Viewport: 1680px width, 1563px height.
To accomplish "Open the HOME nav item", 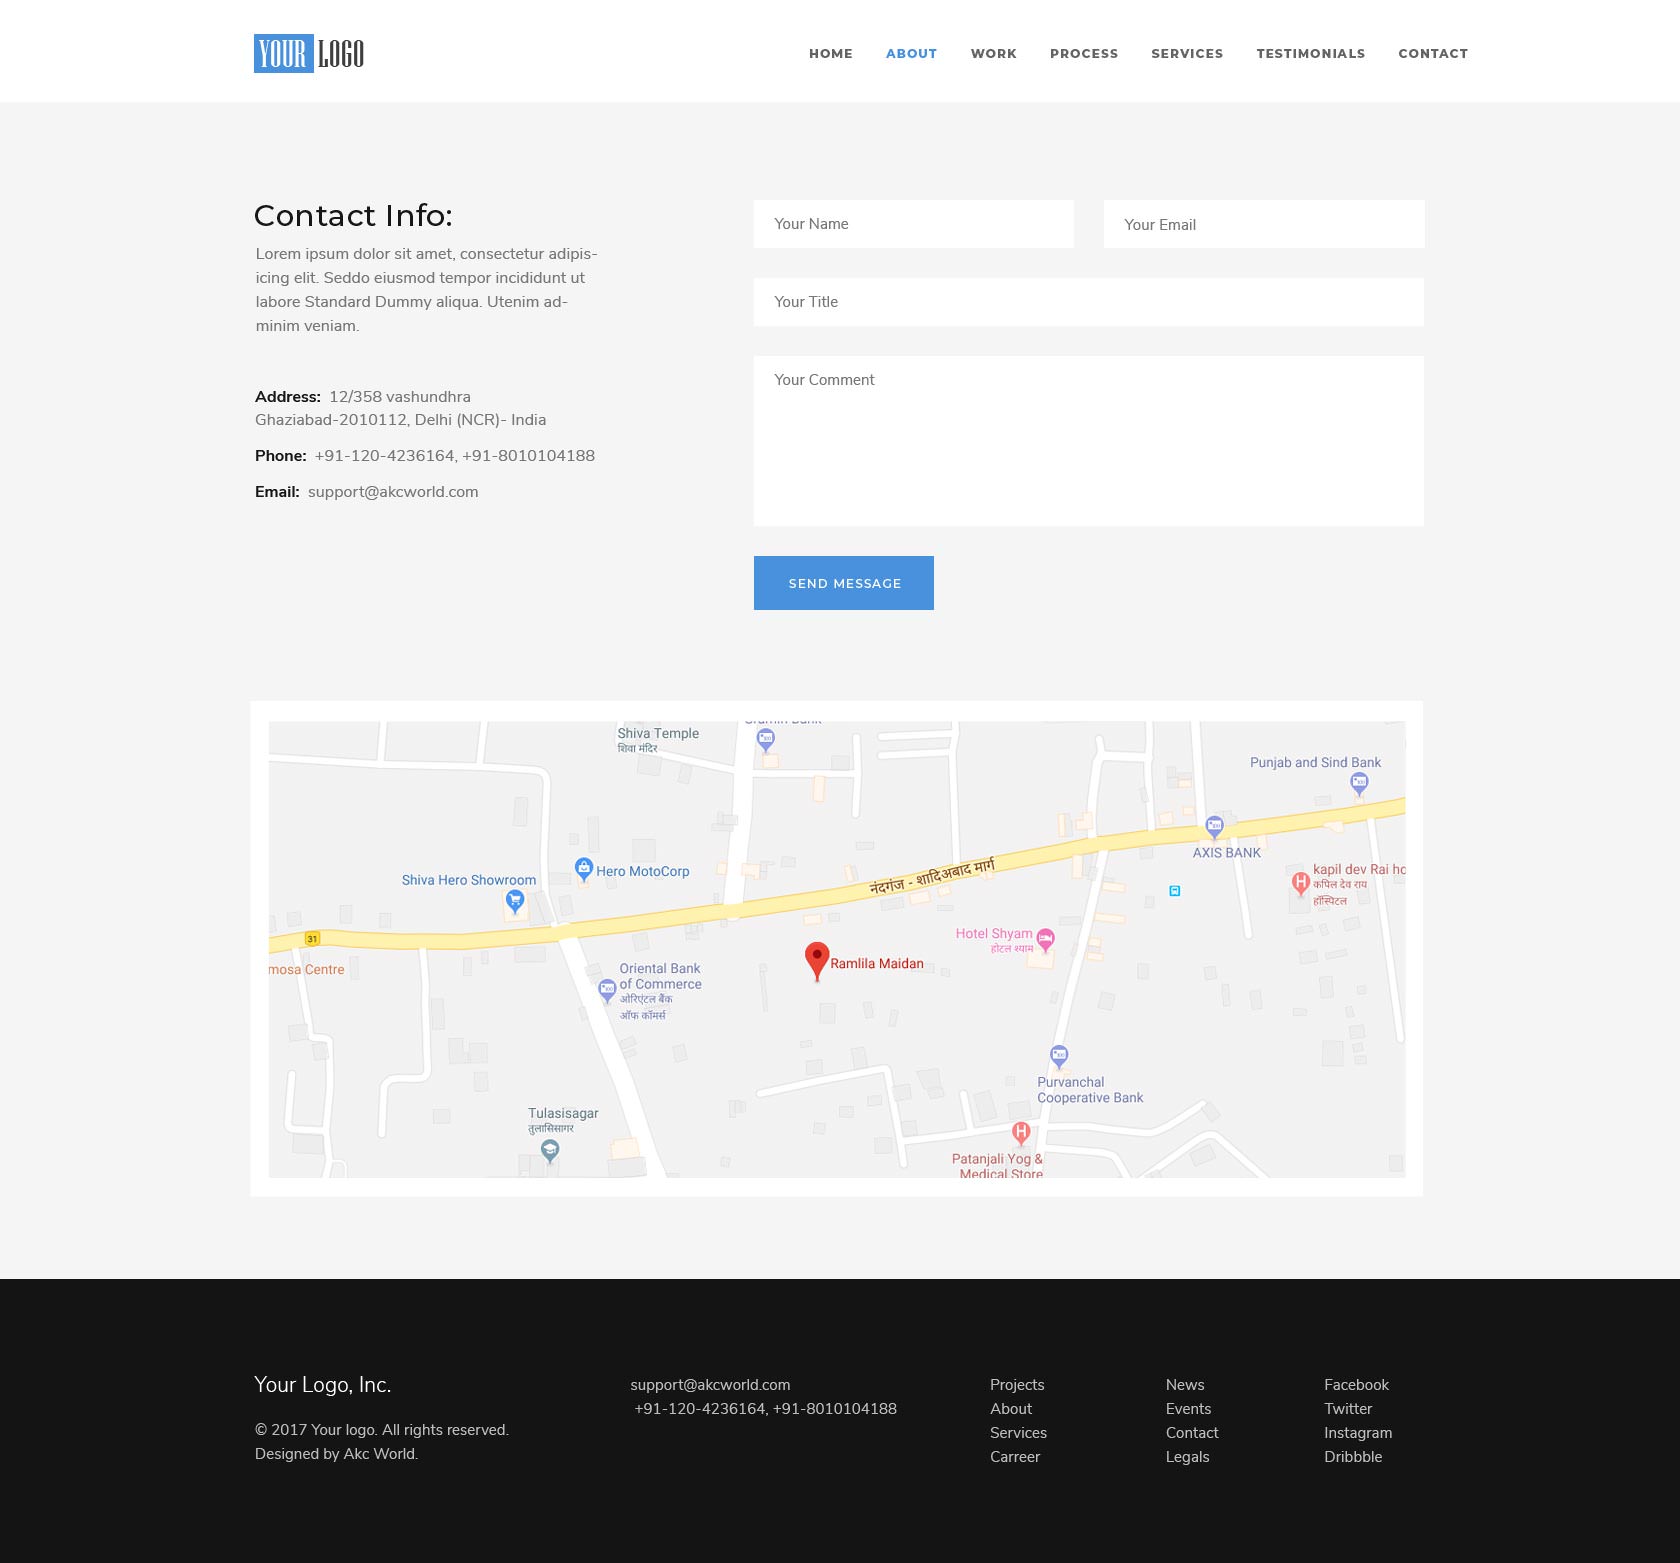I will pos(831,53).
